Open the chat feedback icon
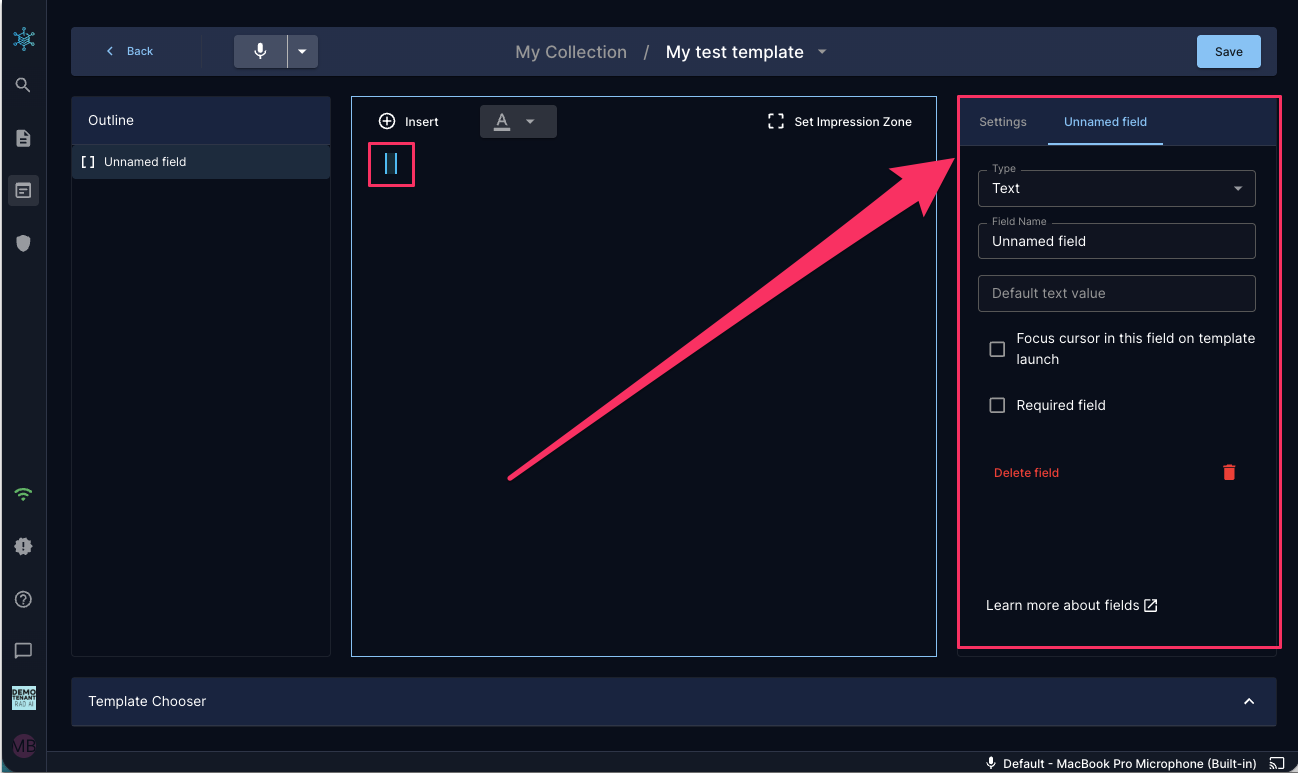The image size is (1298, 773). (x=23, y=651)
